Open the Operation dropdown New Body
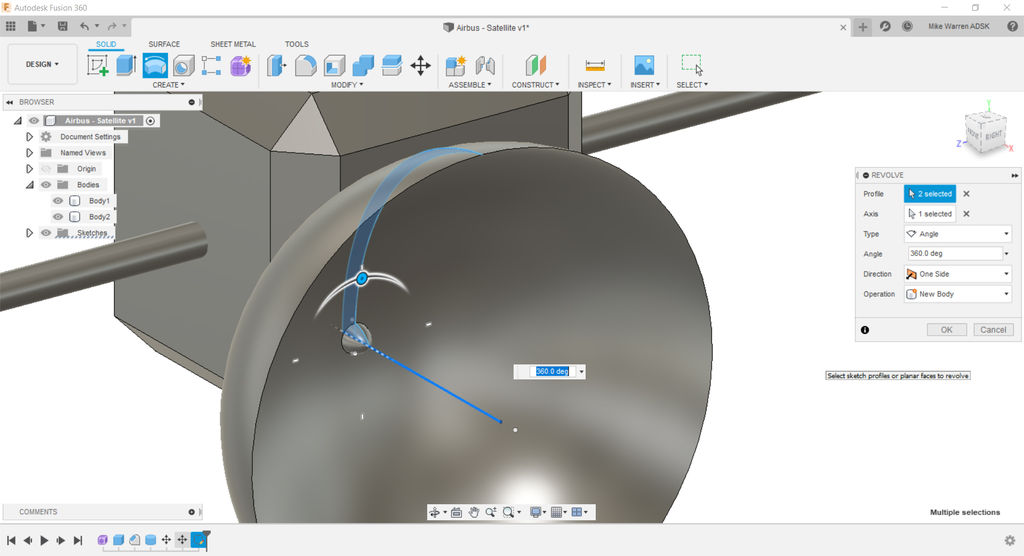Screen dimensions: 1024x556 (958, 294)
